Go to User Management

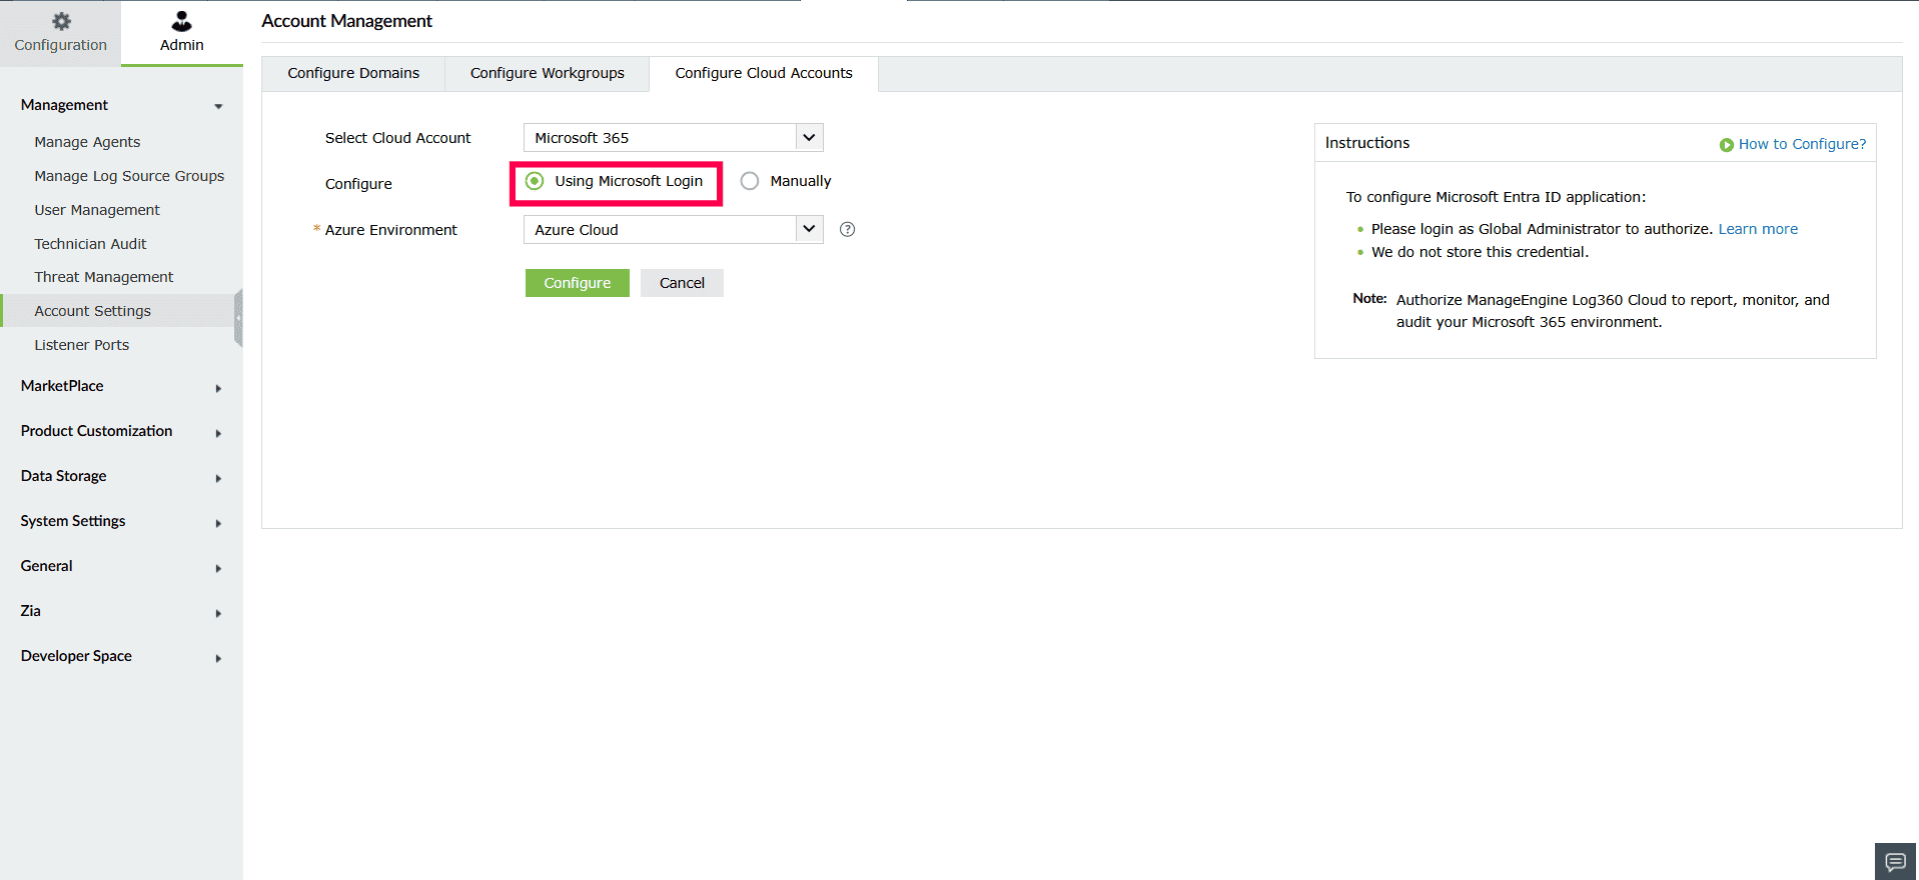tap(97, 210)
